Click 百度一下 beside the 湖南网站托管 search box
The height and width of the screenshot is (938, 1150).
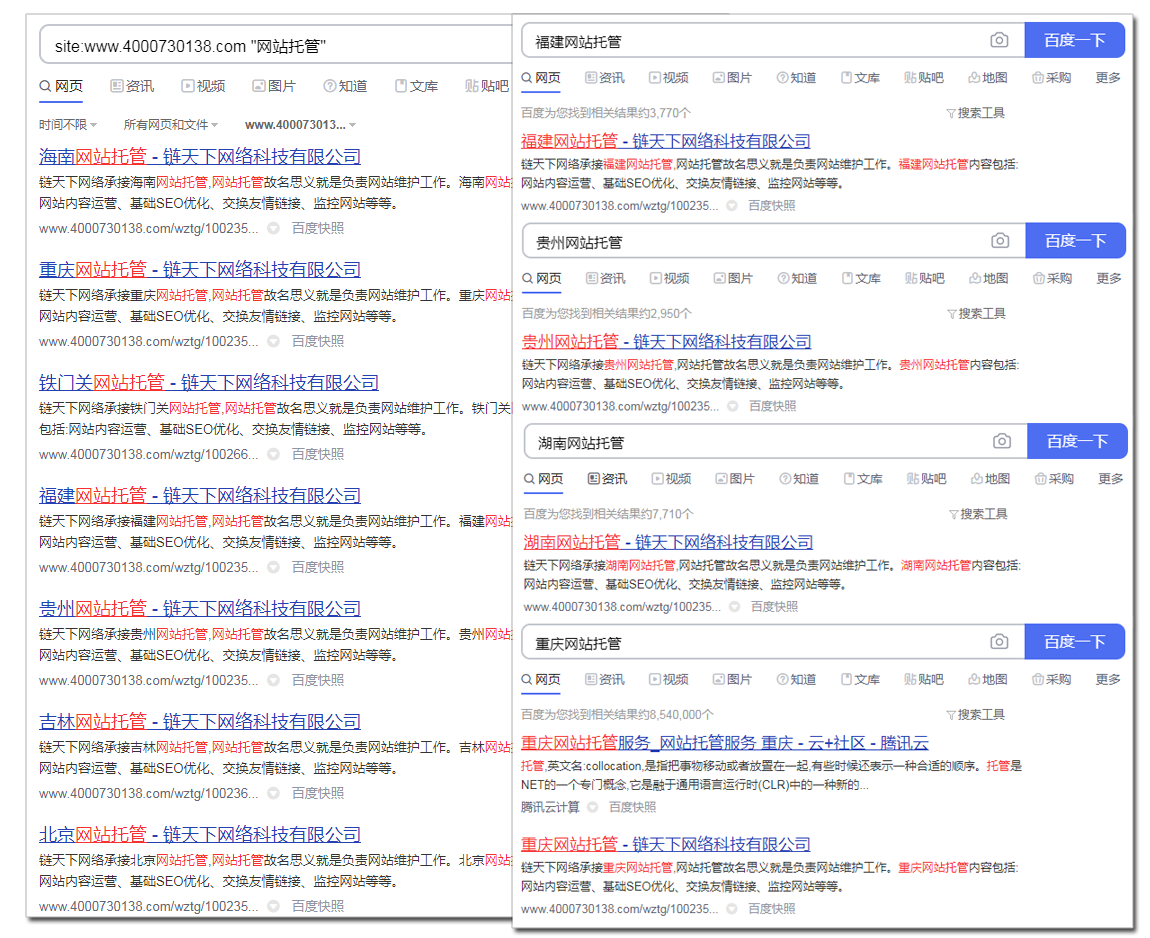[x=1077, y=441]
